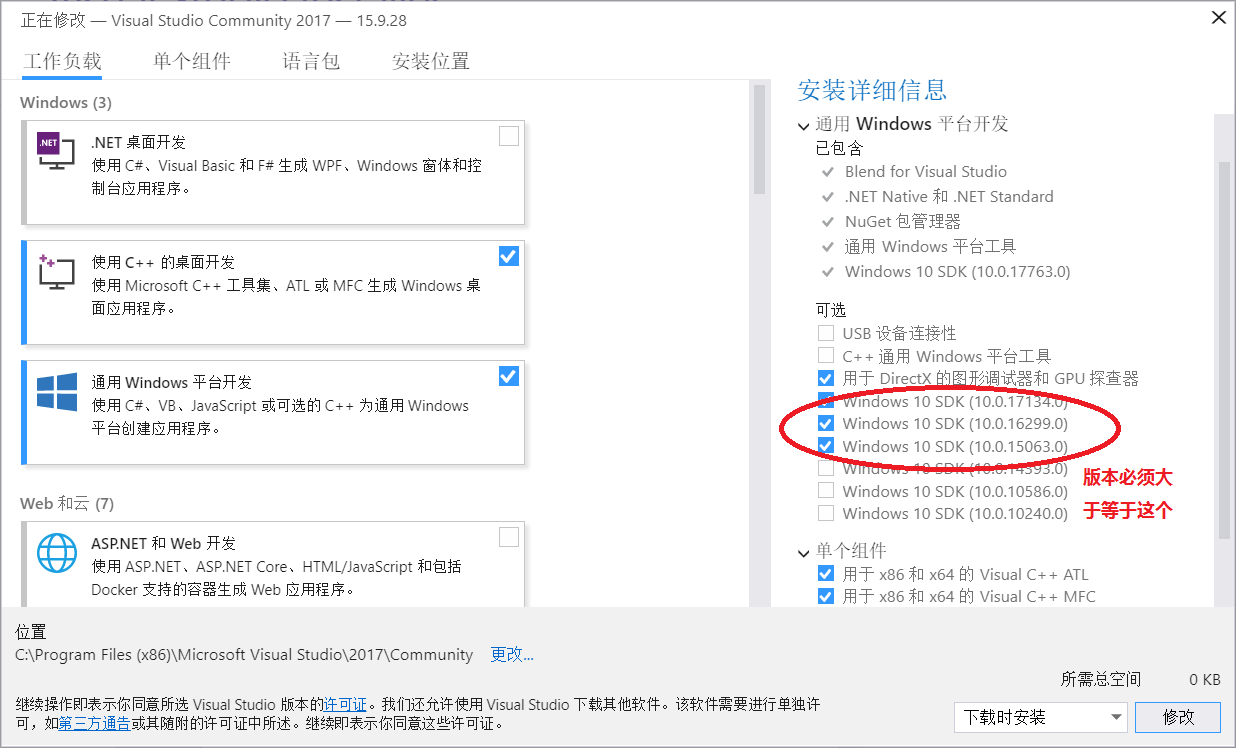Click the .NET Native 和 .NET Standard entry
This screenshot has width=1236, height=748.
[949, 197]
